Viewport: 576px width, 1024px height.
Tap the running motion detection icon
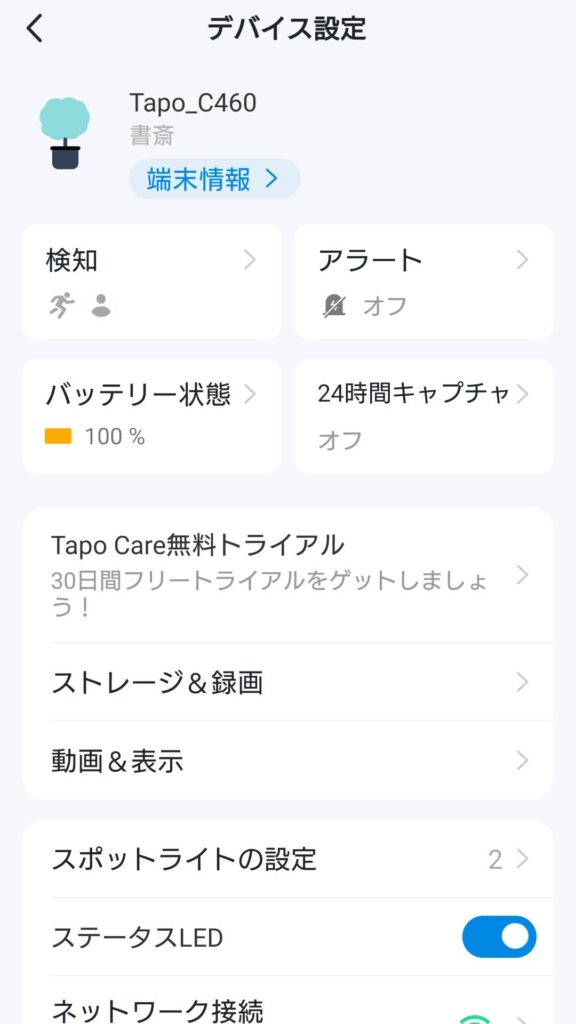[x=62, y=305]
